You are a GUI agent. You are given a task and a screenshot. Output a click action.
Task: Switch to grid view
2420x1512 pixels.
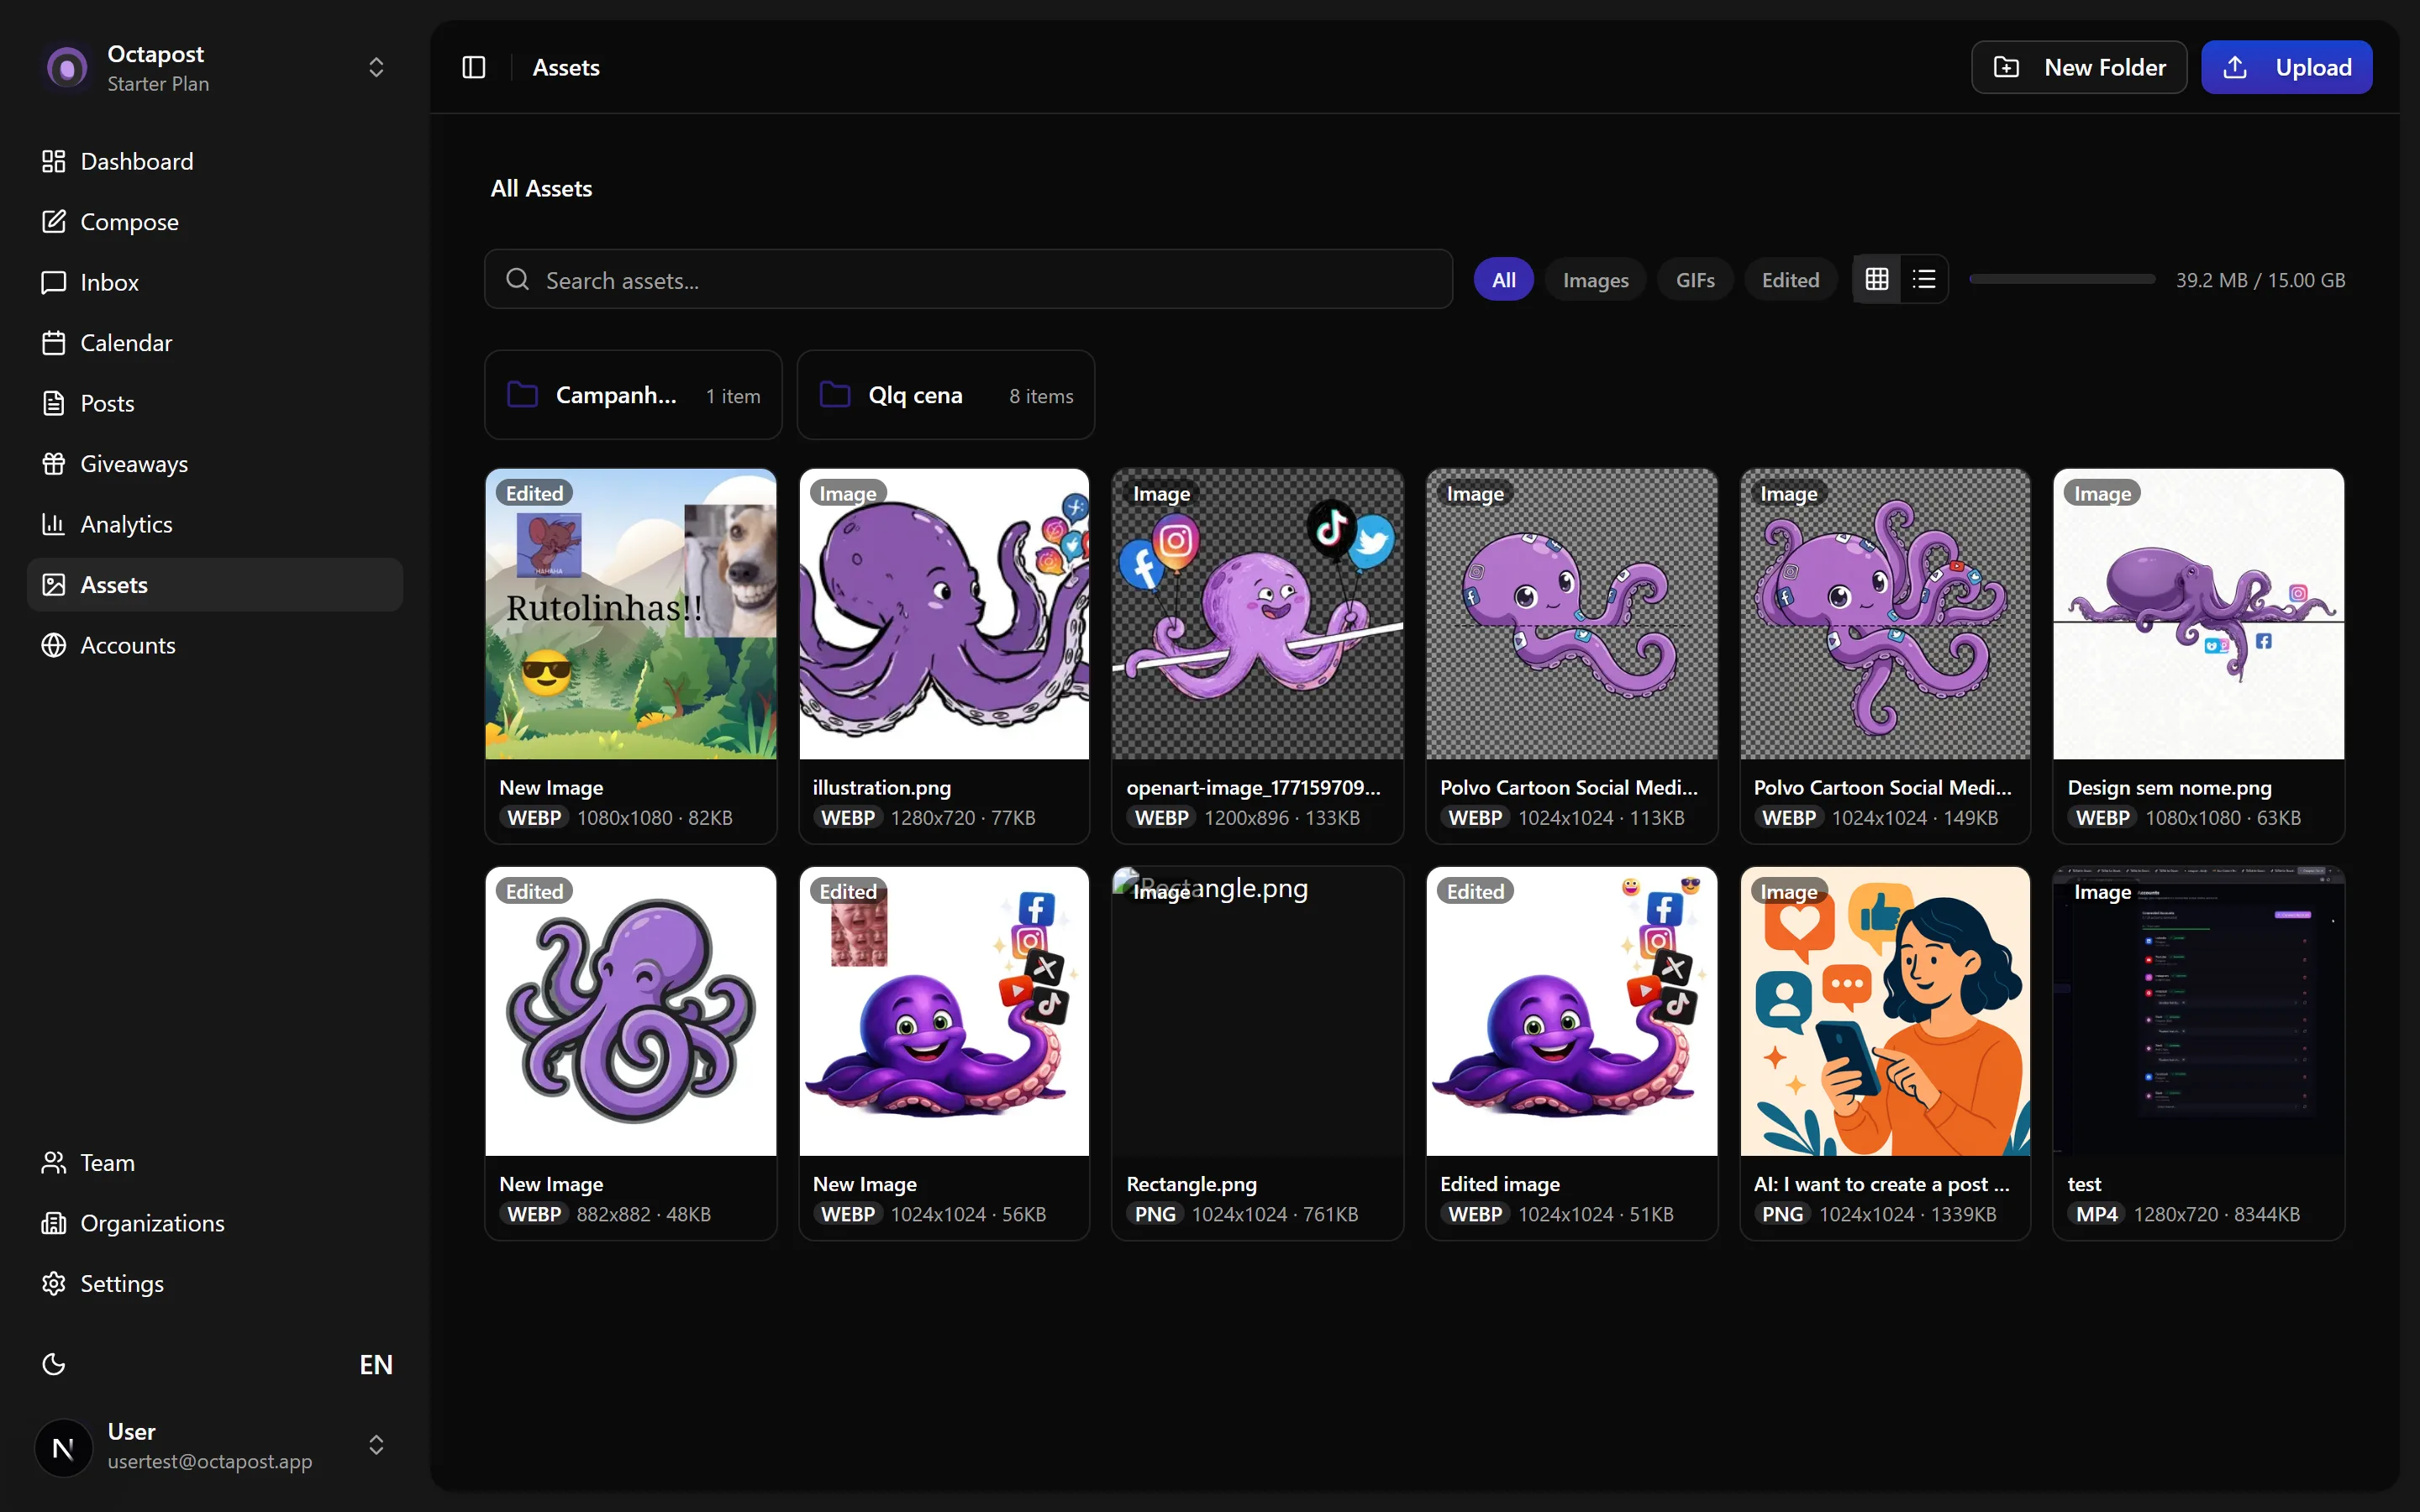(1877, 280)
